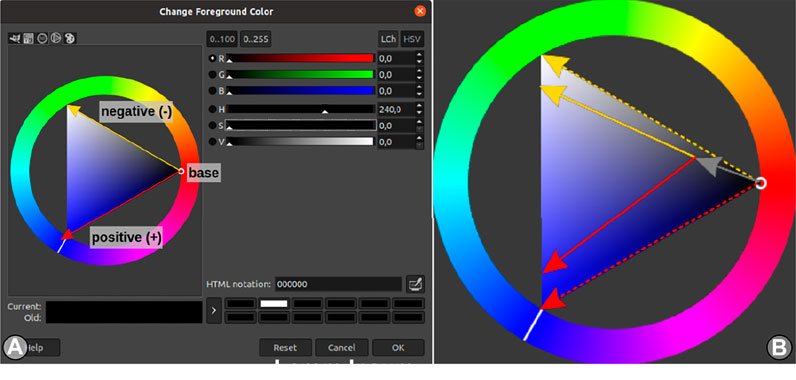
Task: Select the Watercolor selector circle icon
Action: pyautogui.click(x=42, y=38)
